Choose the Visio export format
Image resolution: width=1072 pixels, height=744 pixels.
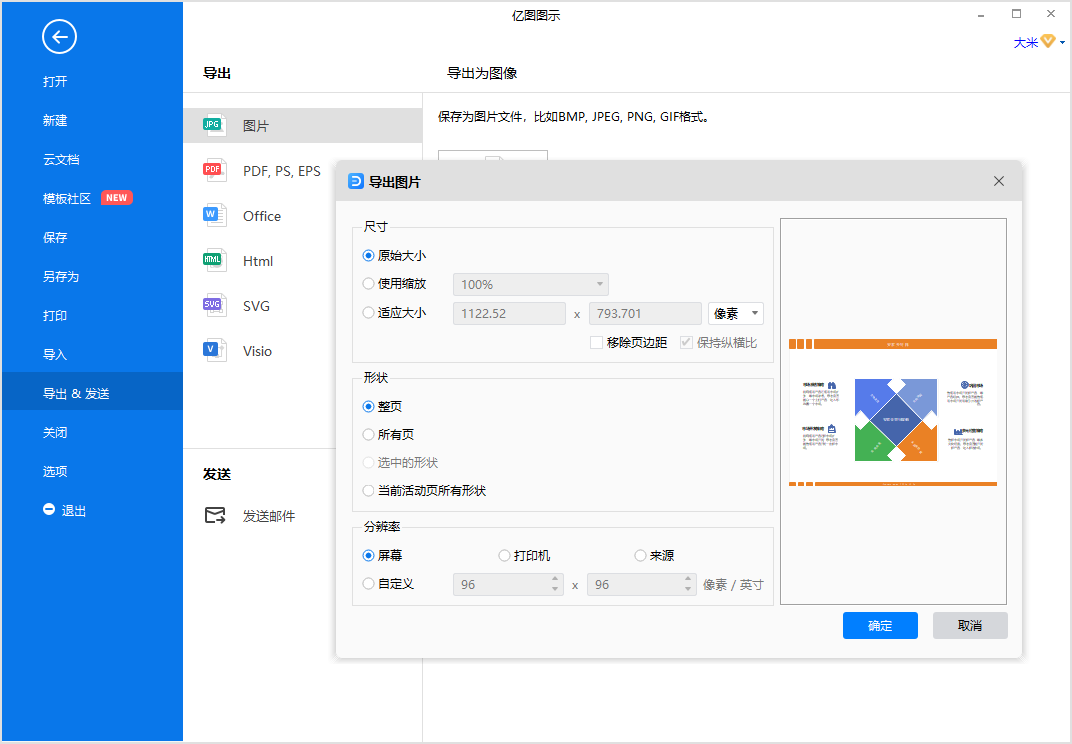pyautogui.click(x=258, y=351)
